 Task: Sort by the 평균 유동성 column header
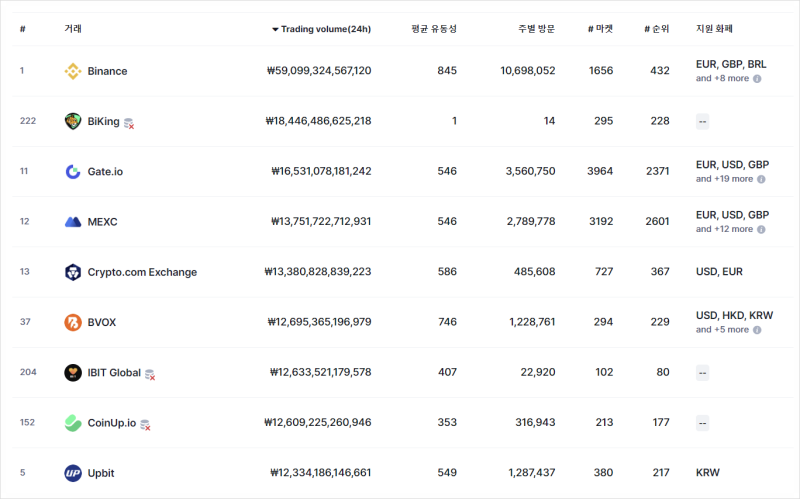point(434,29)
